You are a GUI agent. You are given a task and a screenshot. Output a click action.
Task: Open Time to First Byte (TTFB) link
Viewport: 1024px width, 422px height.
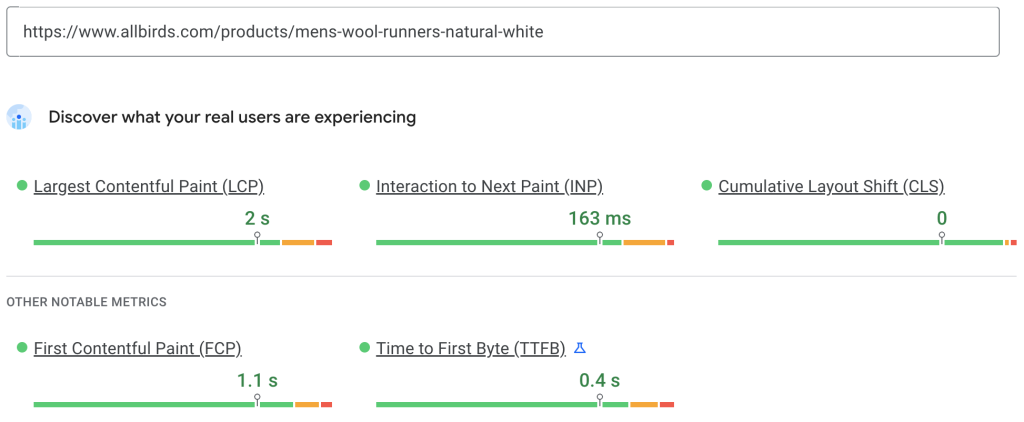coord(471,348)
